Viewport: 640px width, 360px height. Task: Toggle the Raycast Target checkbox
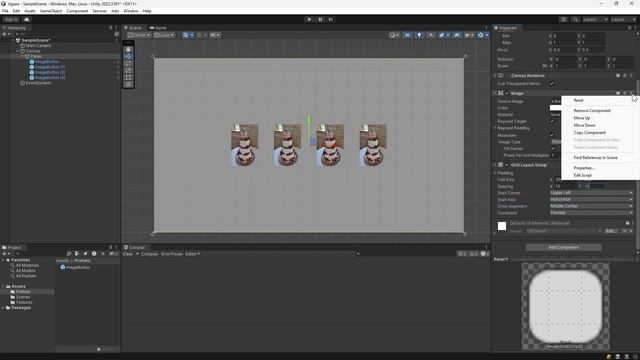point(552,121)
